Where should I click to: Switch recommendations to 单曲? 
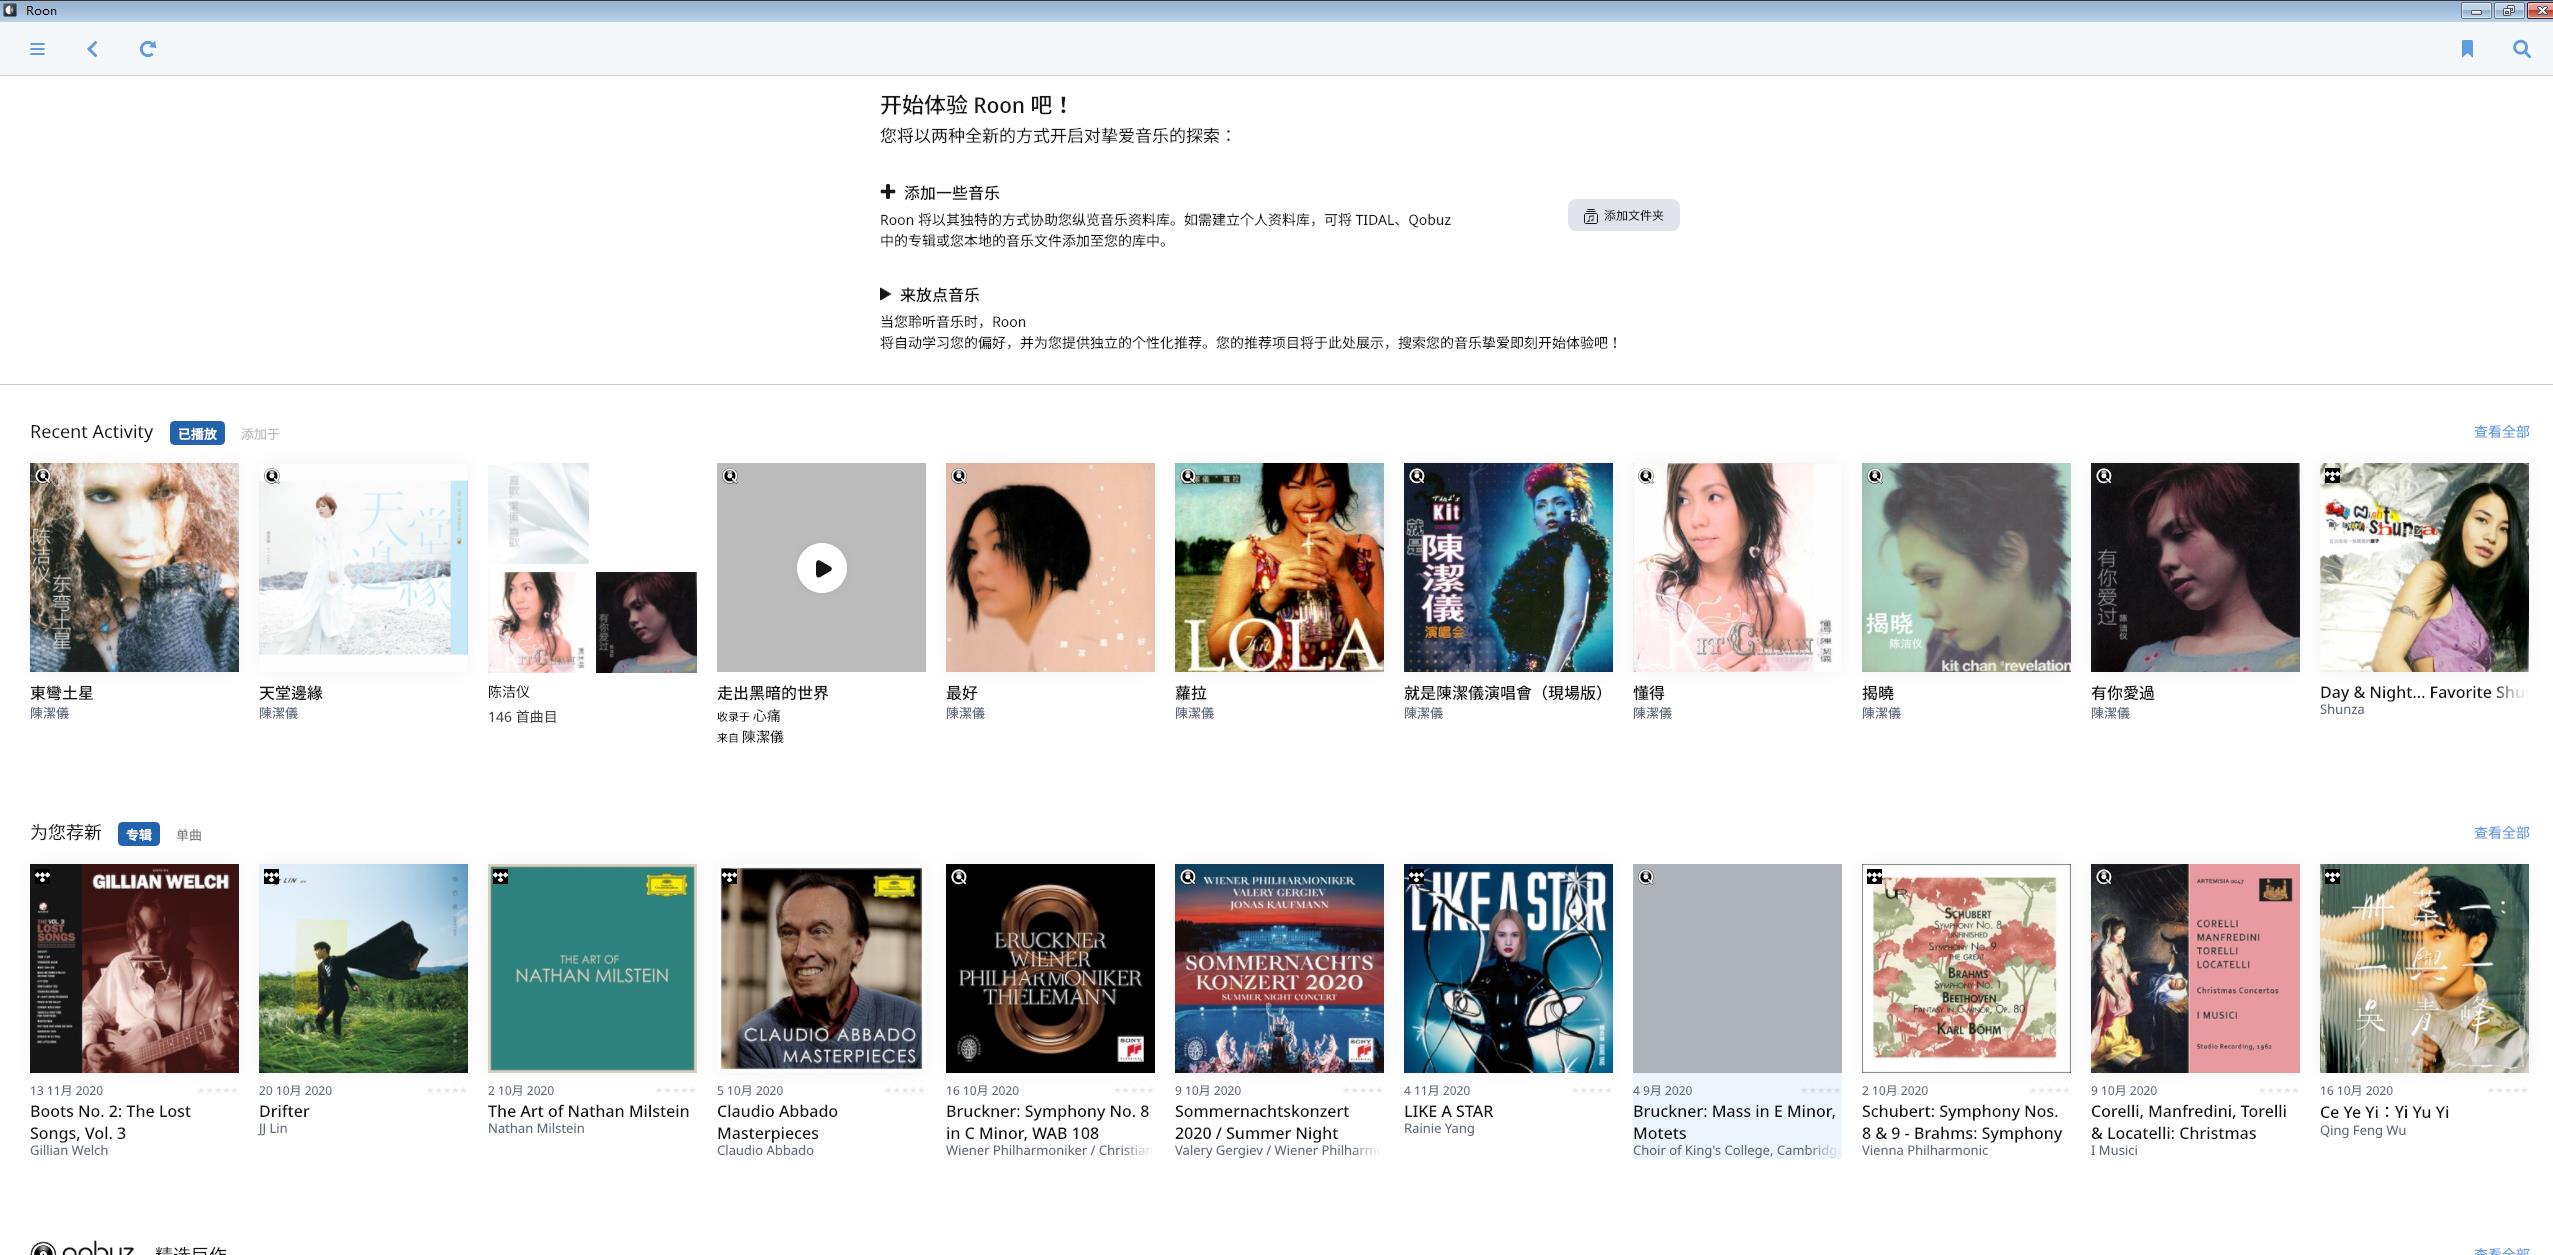pyautogui.click(x=189, y=835)
